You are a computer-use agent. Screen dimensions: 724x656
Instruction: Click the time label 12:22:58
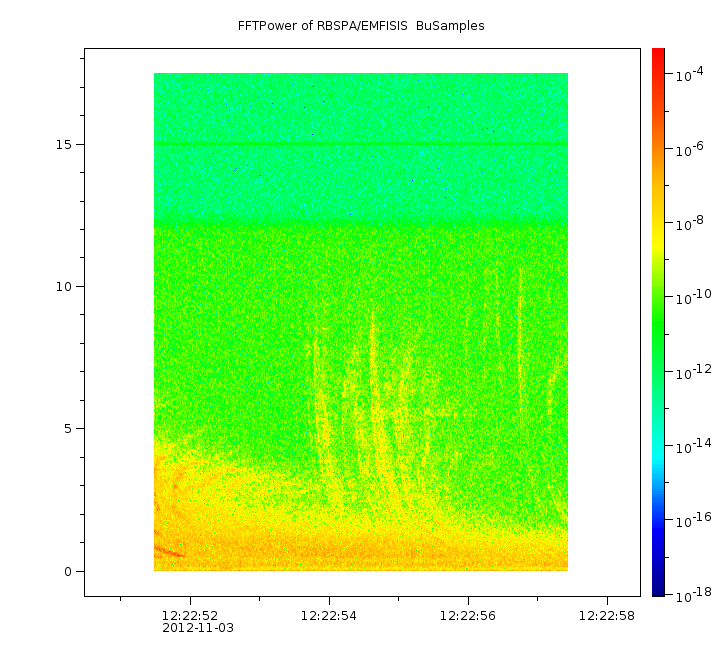(607, 615)
